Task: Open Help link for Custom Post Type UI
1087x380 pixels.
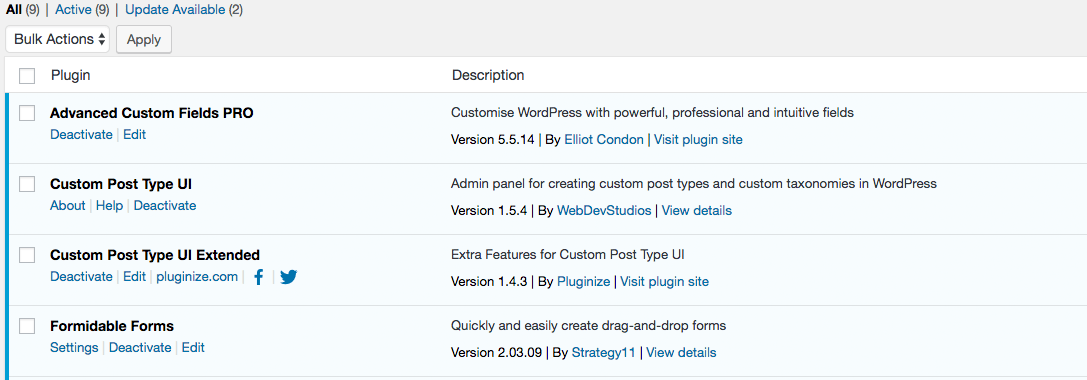Action: (110, 205)
